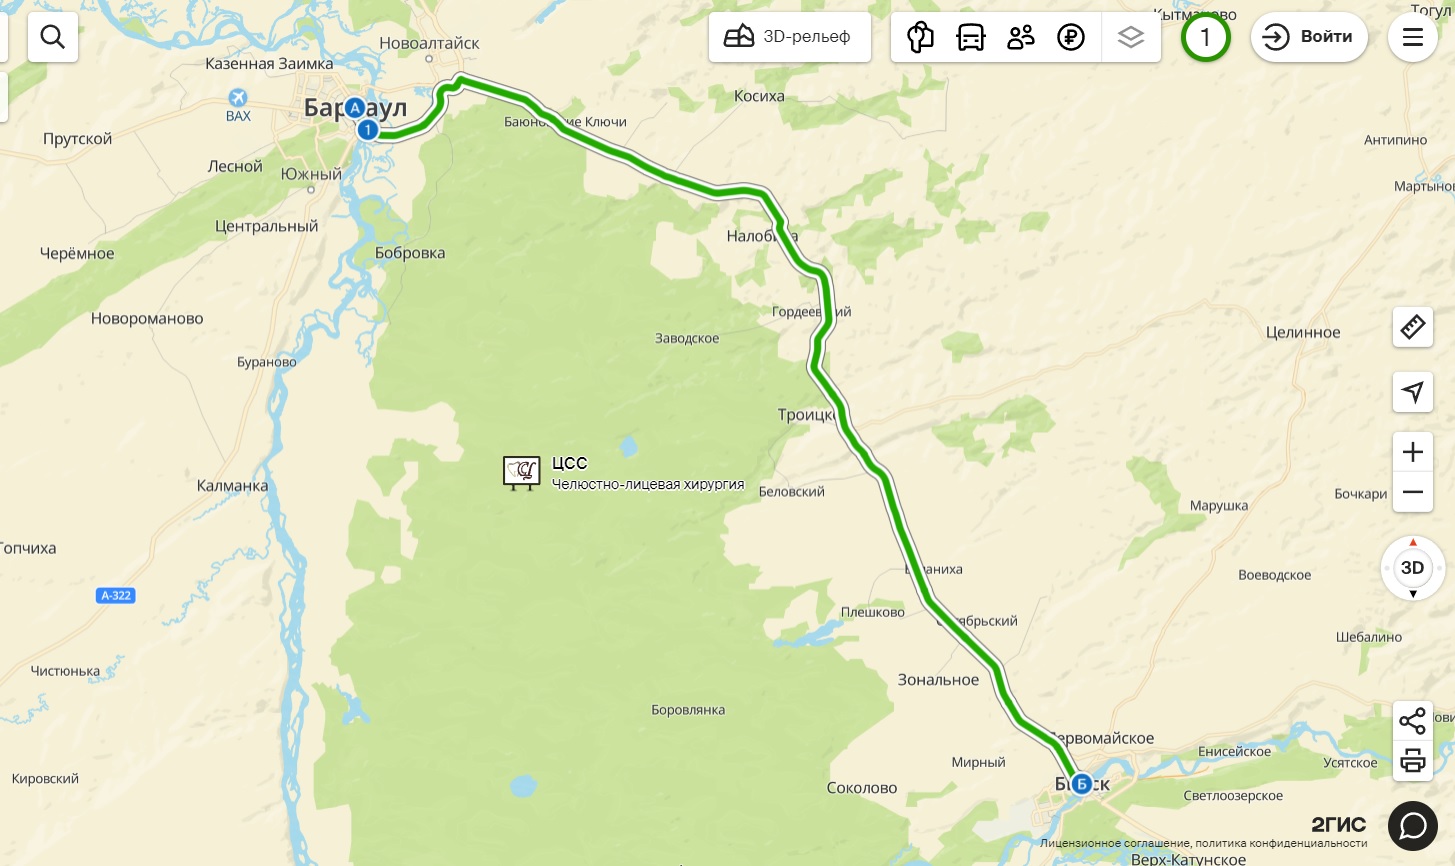Print the map with printer icon

[x=1413, y=761]
